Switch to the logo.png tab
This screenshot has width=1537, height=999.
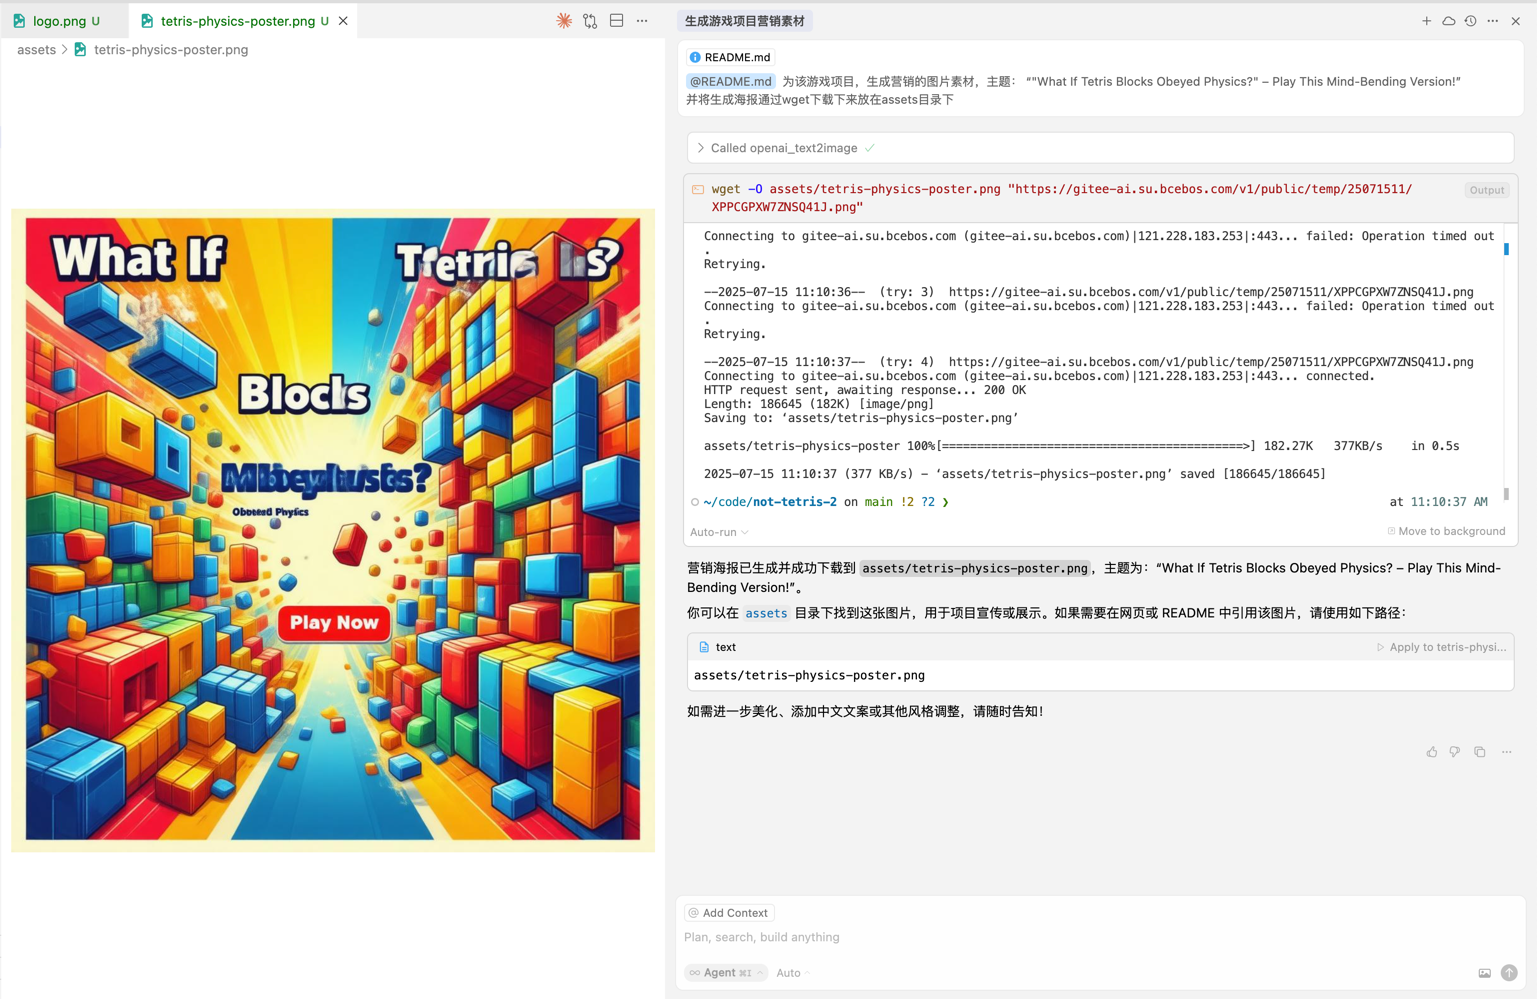point(59,21)
